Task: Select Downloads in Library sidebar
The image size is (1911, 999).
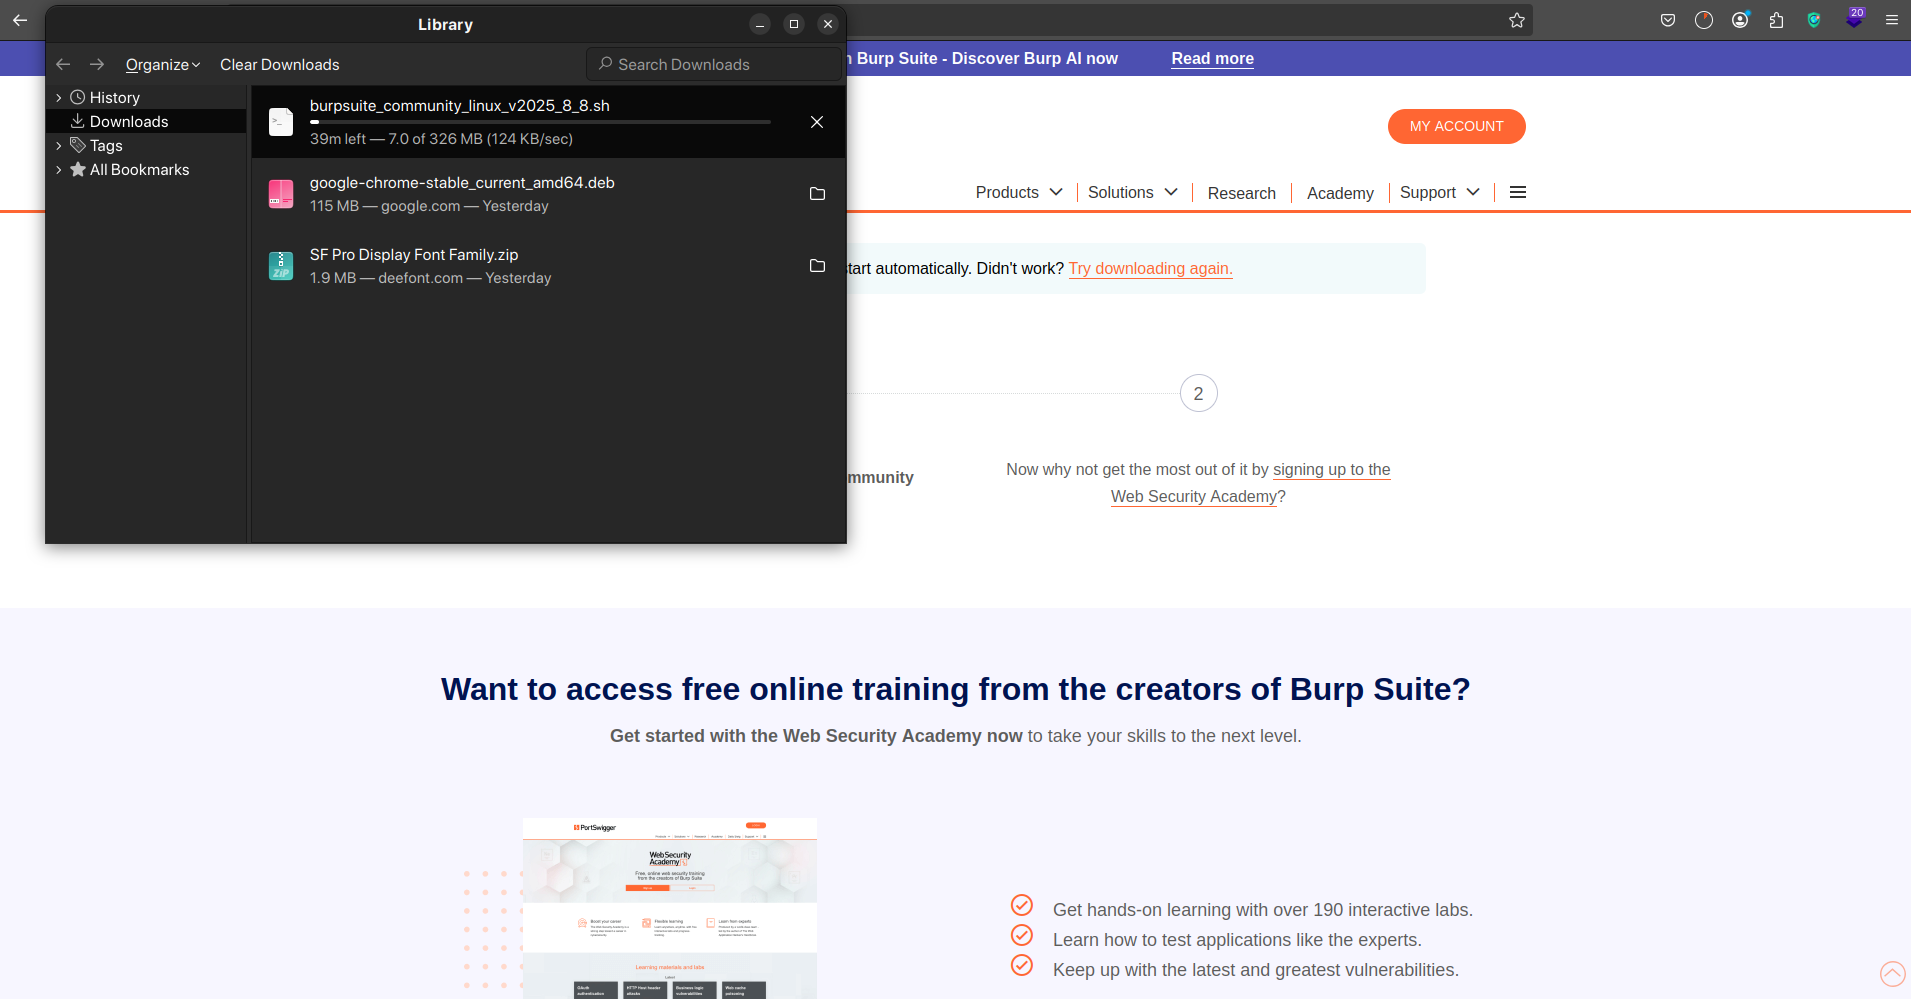Action: coord(129,122)
